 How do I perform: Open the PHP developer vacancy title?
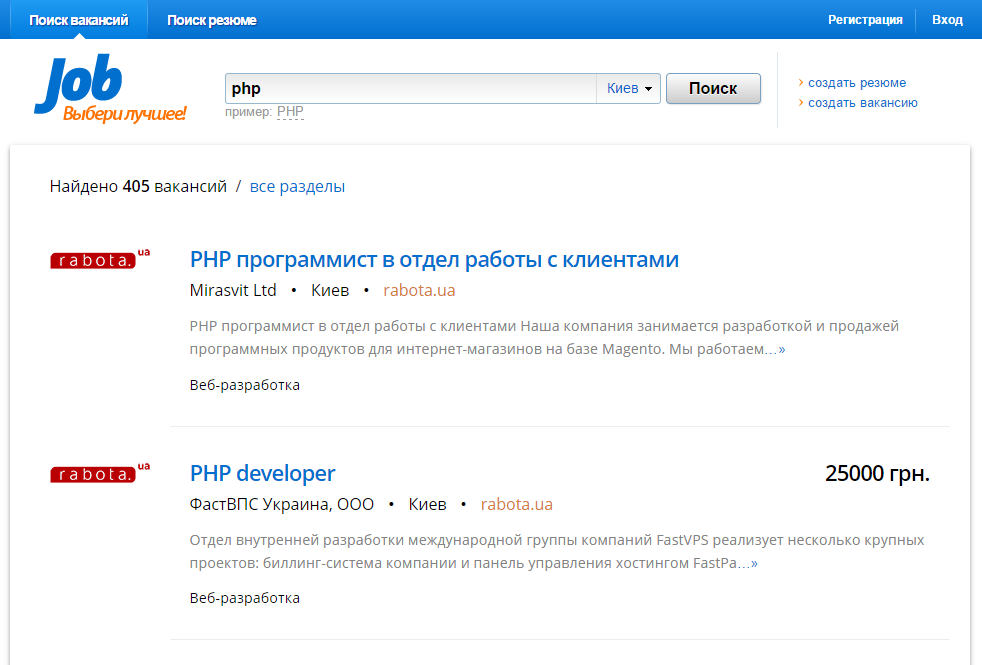click(262, 473)
